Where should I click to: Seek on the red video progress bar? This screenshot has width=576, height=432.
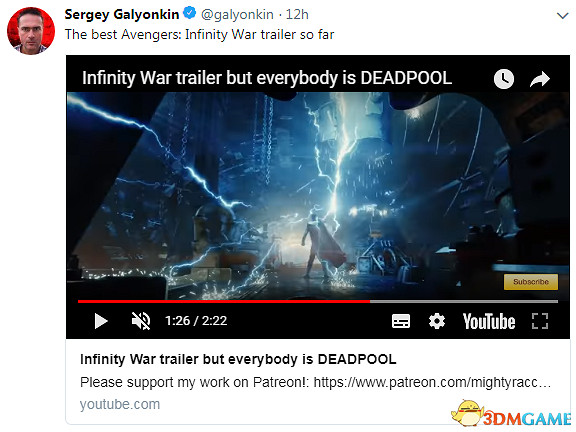318,302
